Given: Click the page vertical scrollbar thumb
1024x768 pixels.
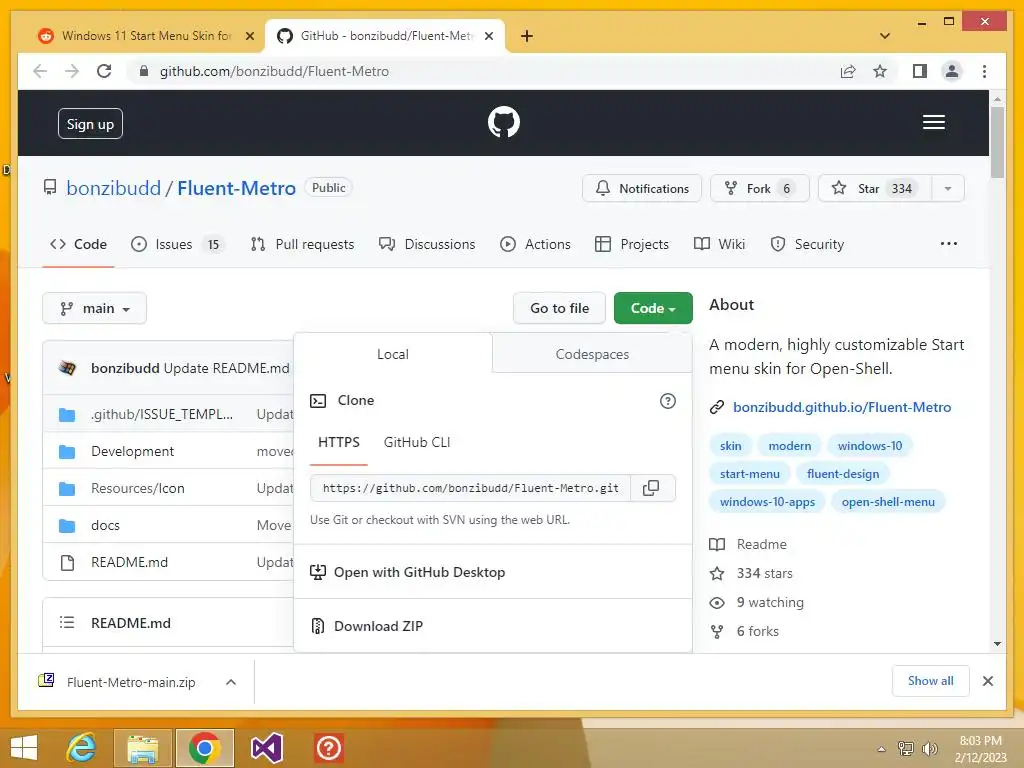Looking at the screenshot, I should (x=997, y=142).
